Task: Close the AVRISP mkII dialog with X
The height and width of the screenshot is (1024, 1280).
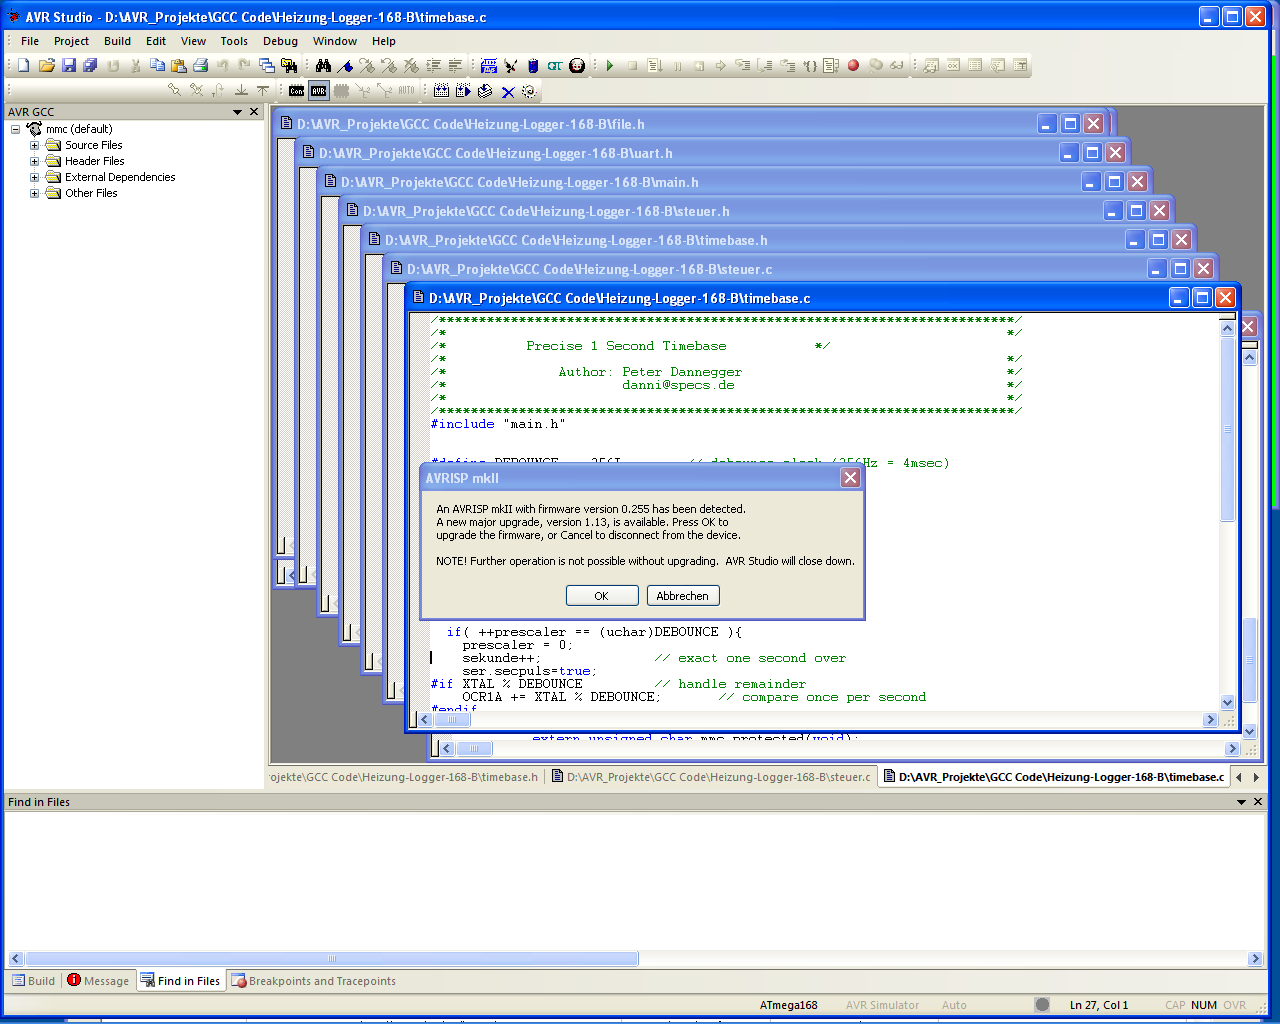Action: 850,478
